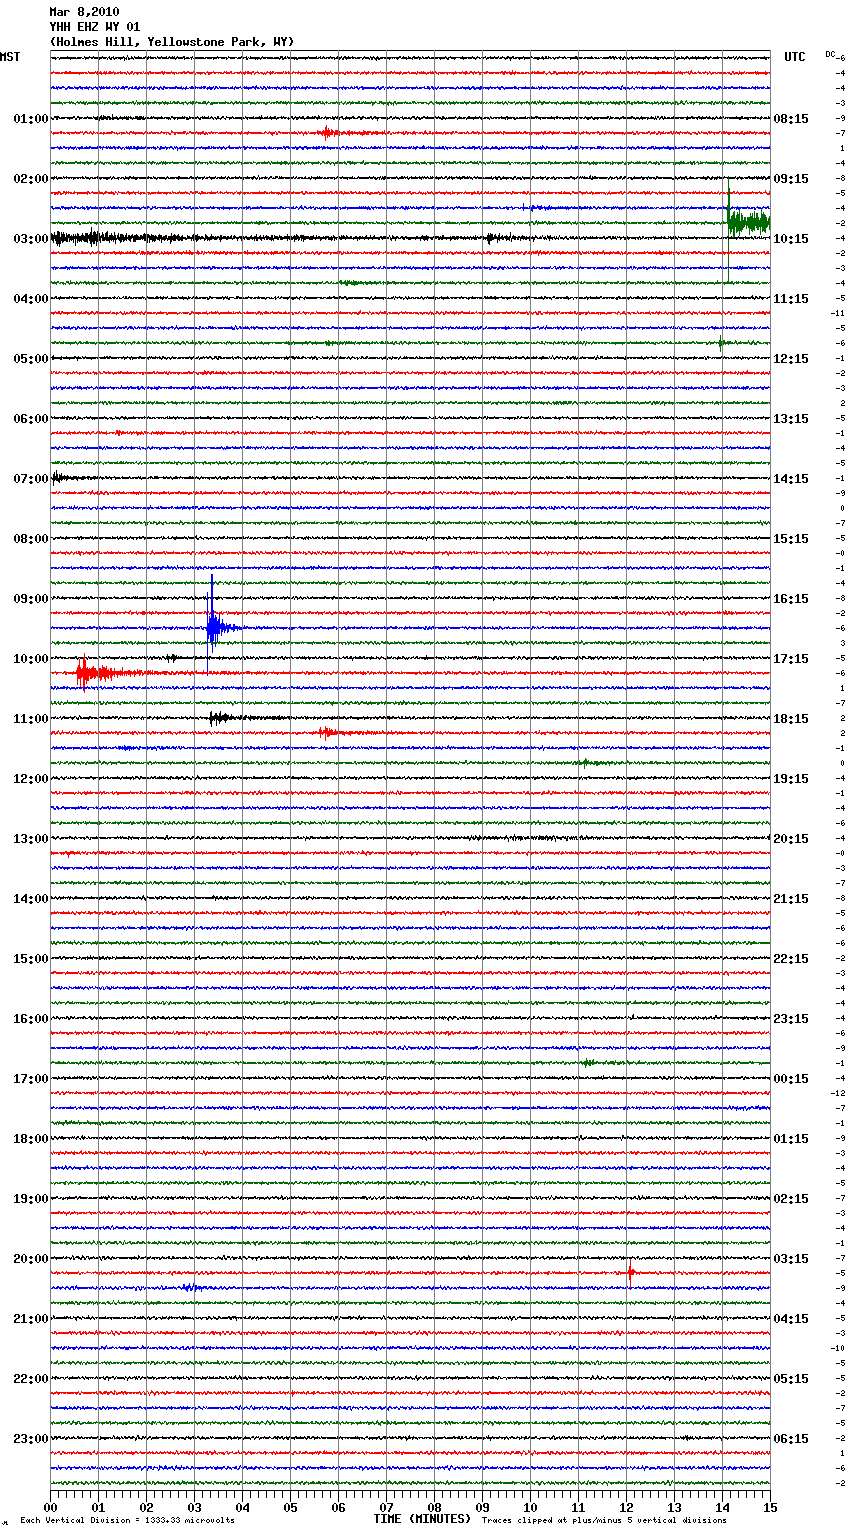Click the '12' minute tick on bottom axis

point(626,1507)
